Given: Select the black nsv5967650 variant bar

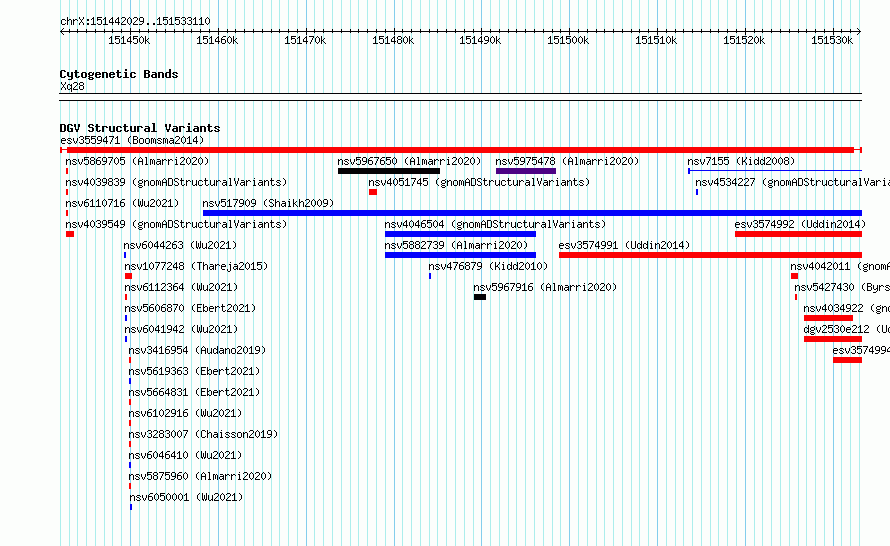Looking at the screenshot, I should click(389, 171).
